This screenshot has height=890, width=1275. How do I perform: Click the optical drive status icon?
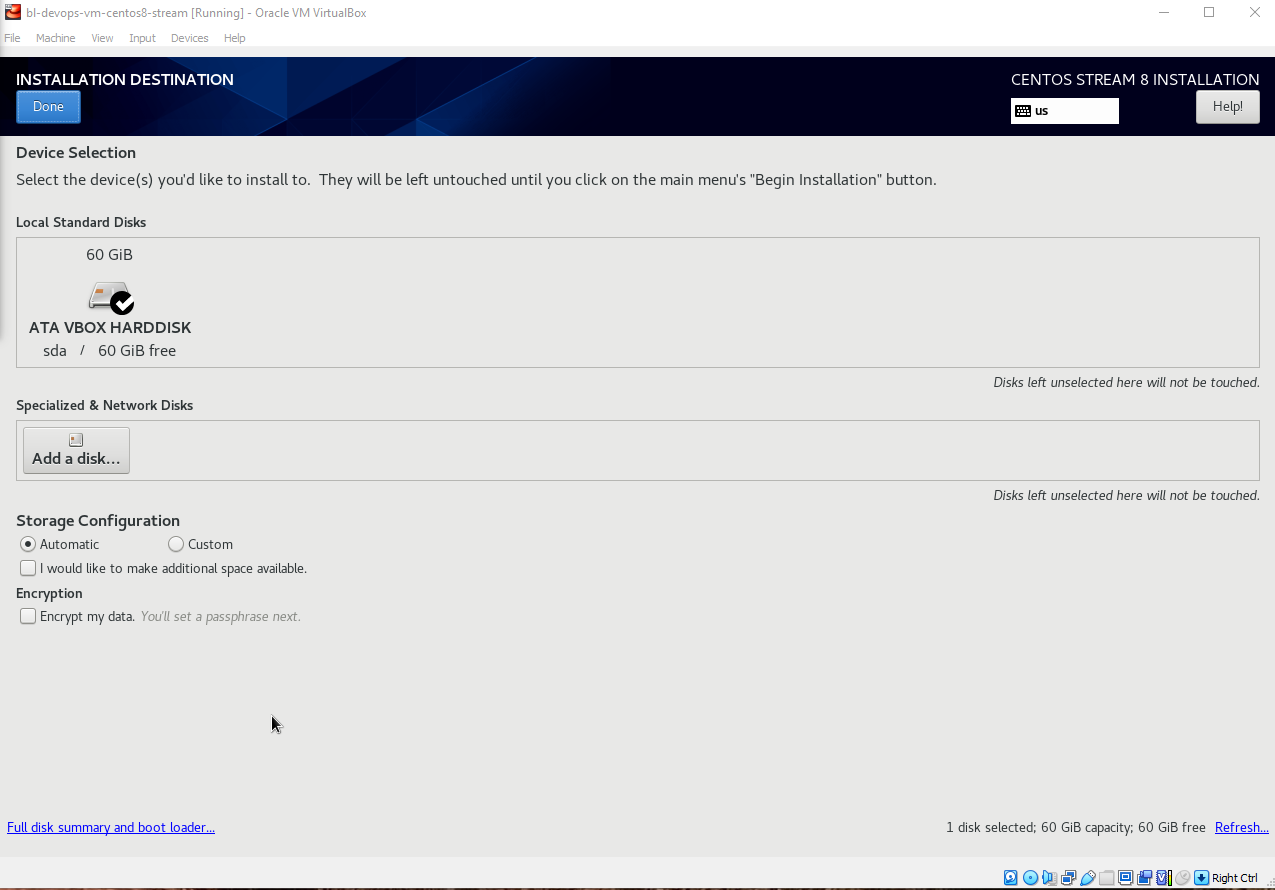point(1030,878)
